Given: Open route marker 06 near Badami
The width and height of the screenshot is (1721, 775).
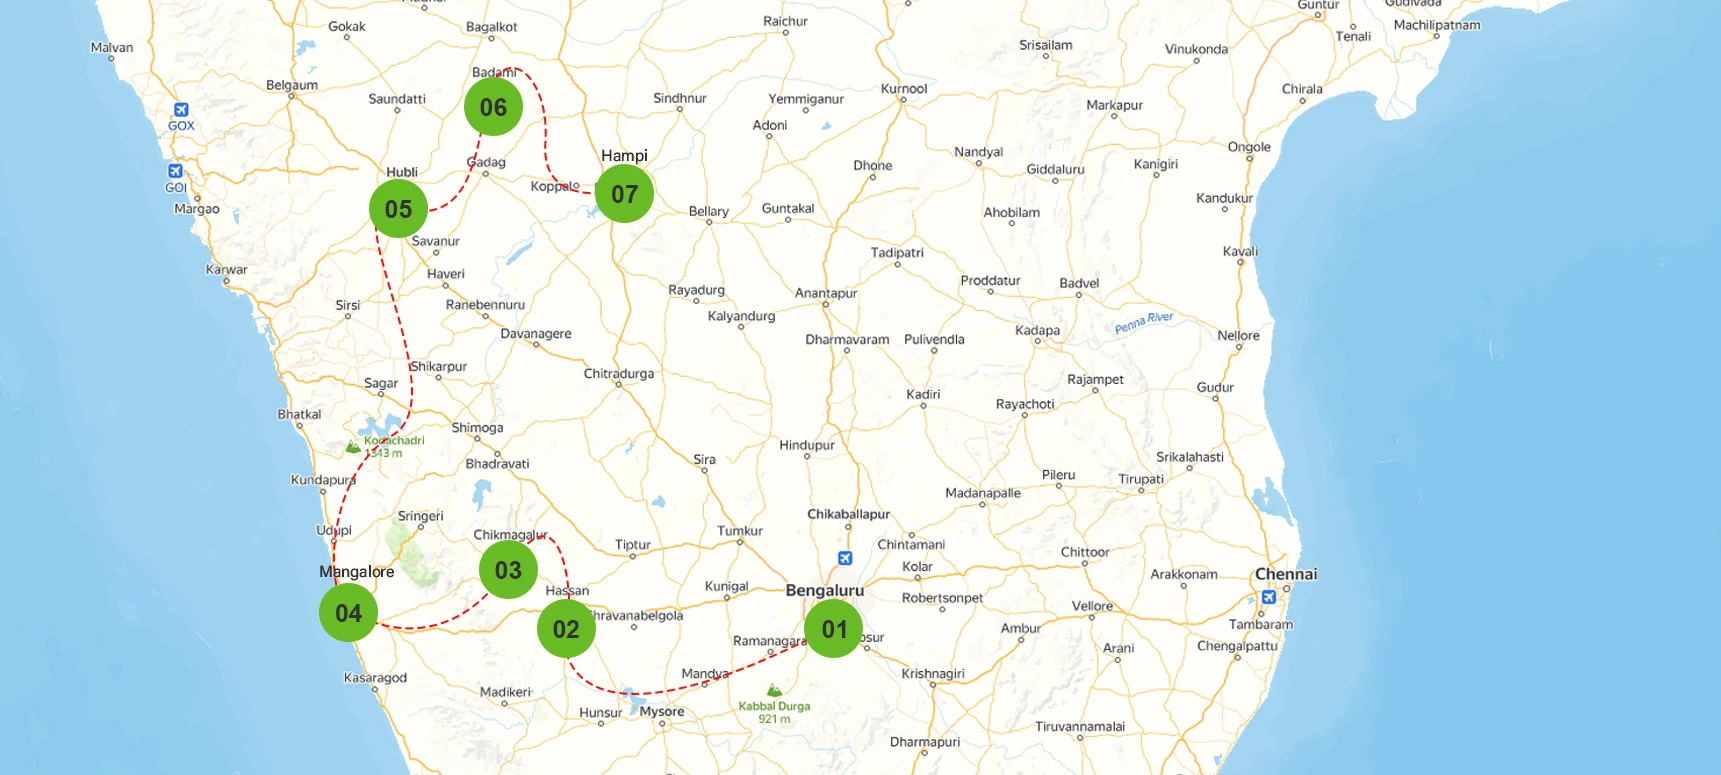Looking at the screenshot, I should pos(493,107).
